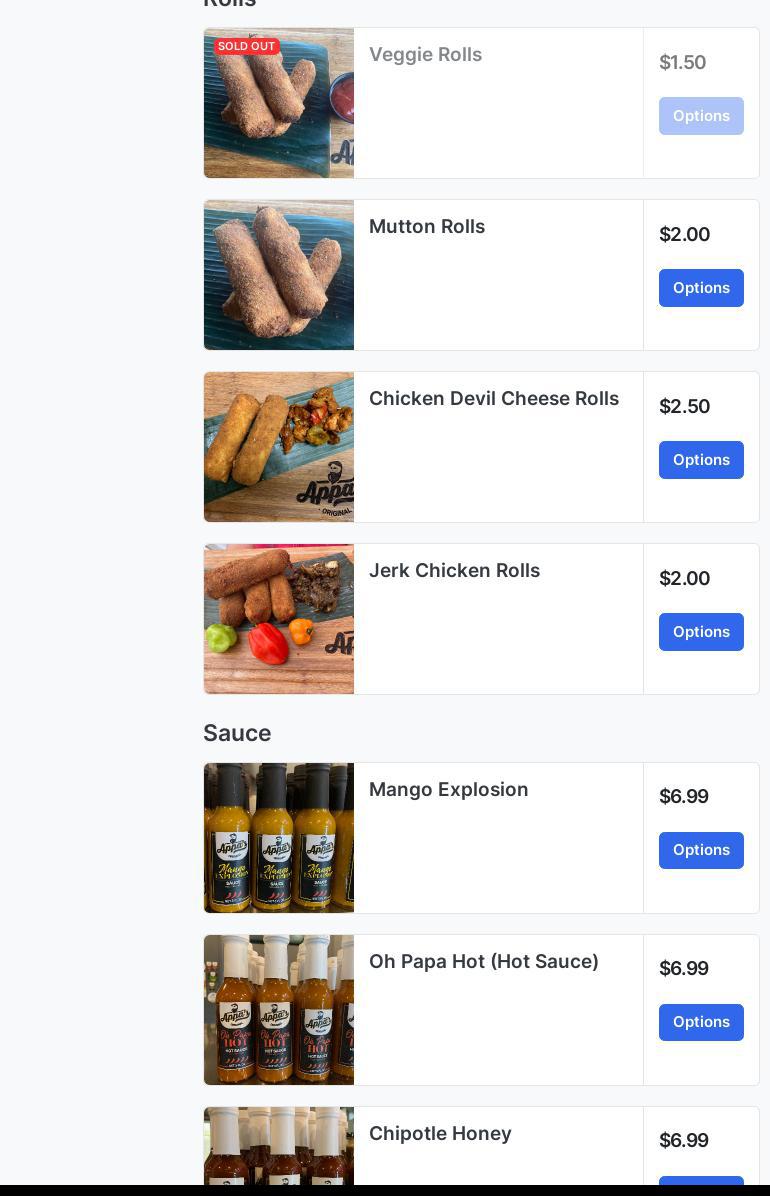Viewport: 770px width, 1196px height.
Task: Click Jerk Chicken Rolls thumbnail
Action: coord(279,619)
